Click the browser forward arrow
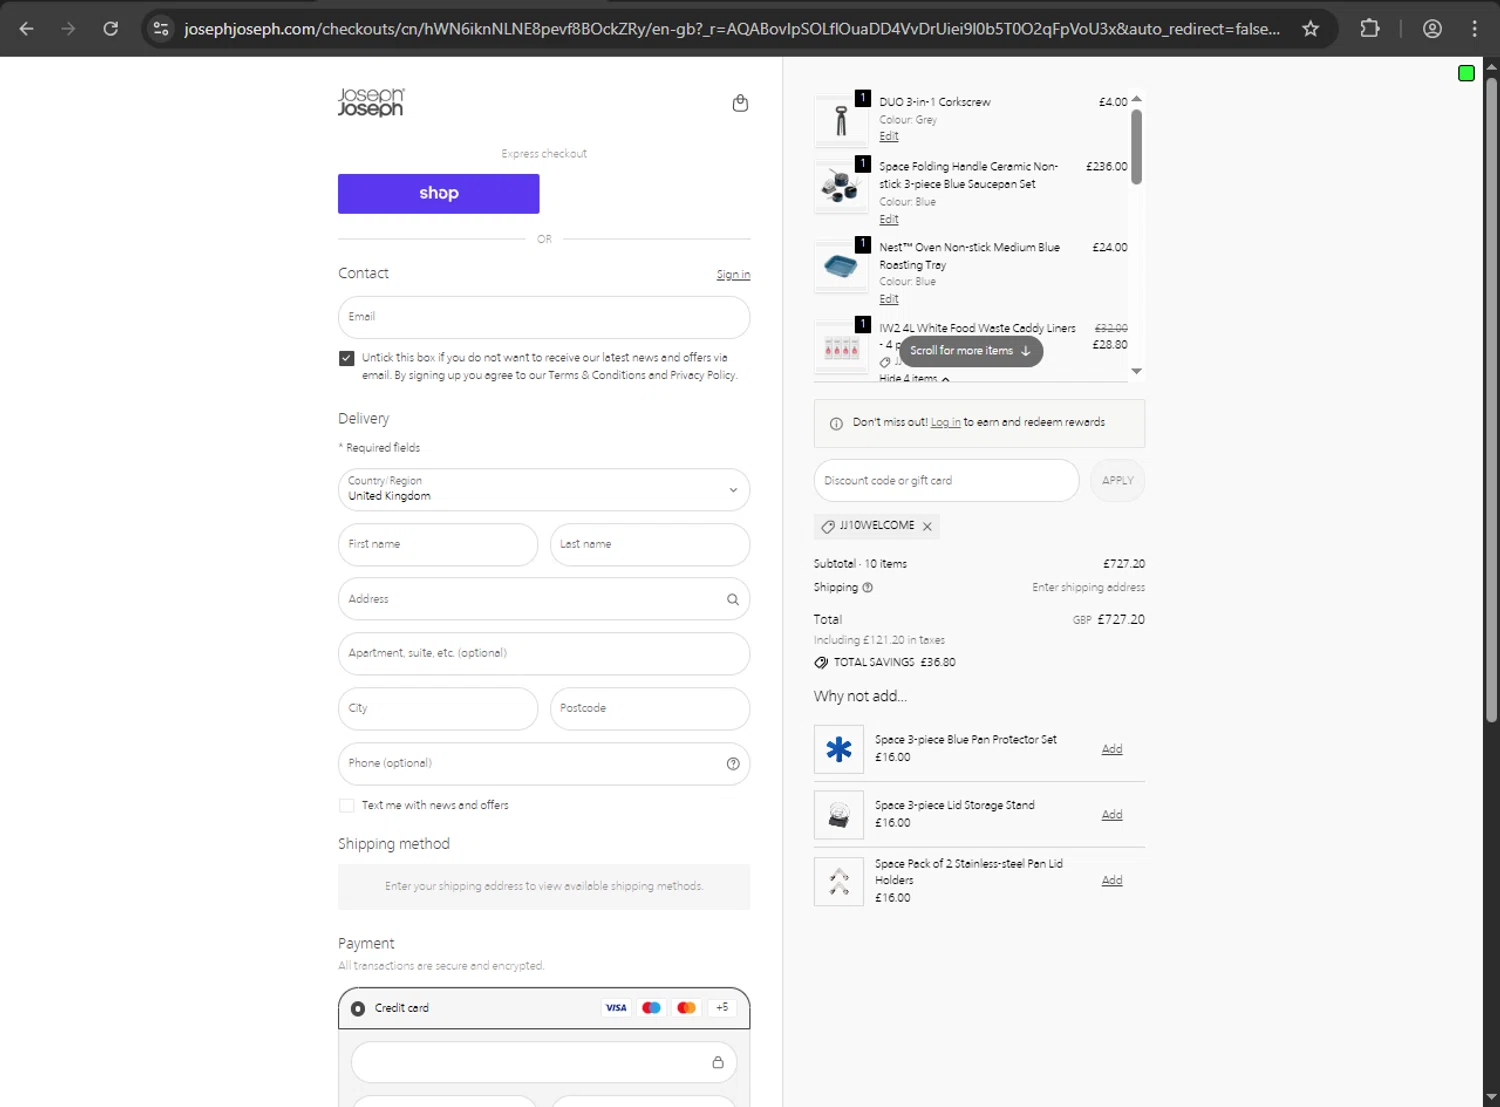 [68, 29]
